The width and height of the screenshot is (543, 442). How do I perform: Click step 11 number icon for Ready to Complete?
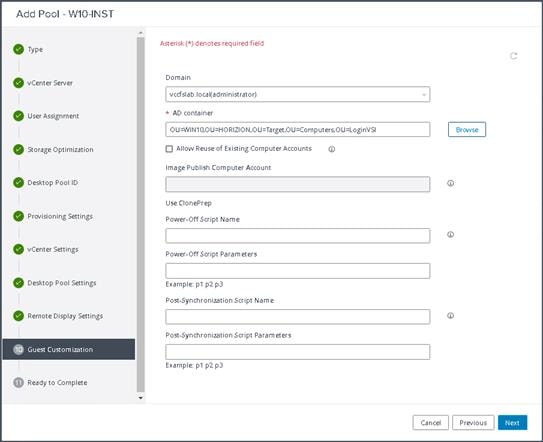(x=18, y=382)
